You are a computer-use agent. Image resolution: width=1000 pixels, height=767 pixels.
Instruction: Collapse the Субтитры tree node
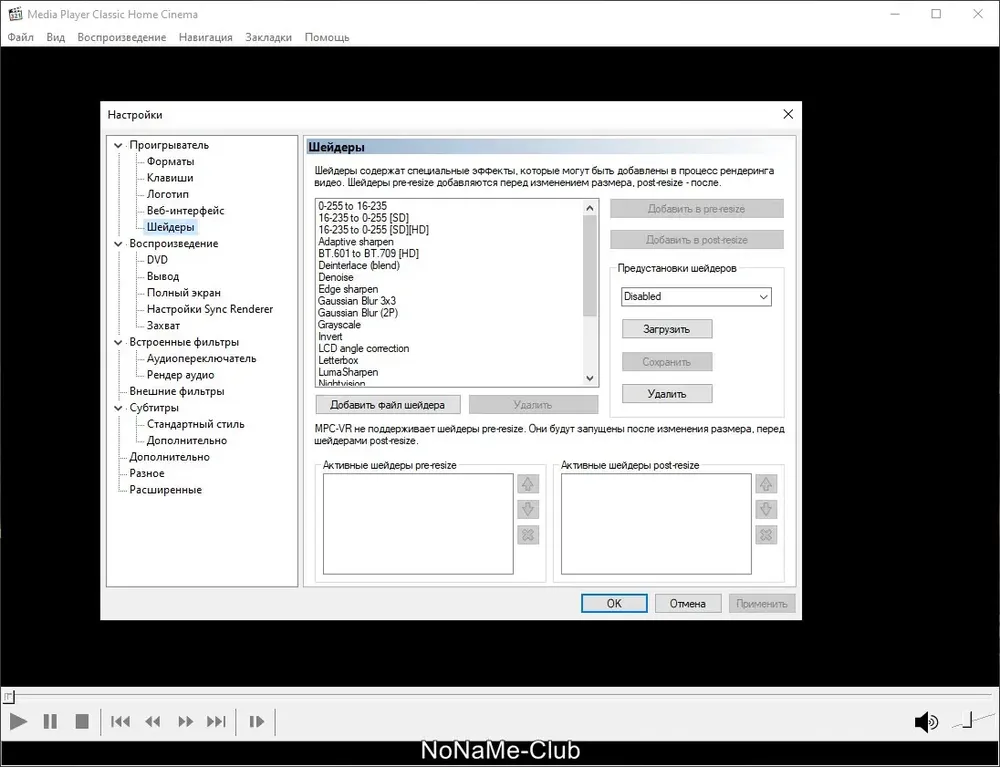118,408
